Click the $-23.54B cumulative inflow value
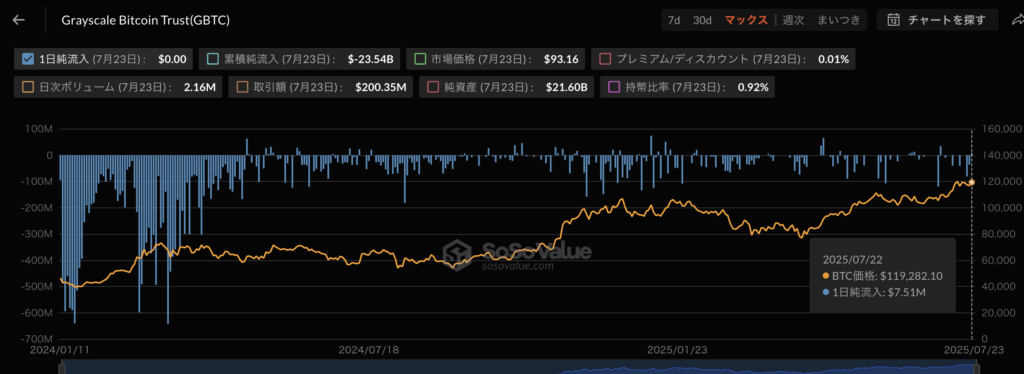Screen dimensions: 1024x374 point(370,59)
